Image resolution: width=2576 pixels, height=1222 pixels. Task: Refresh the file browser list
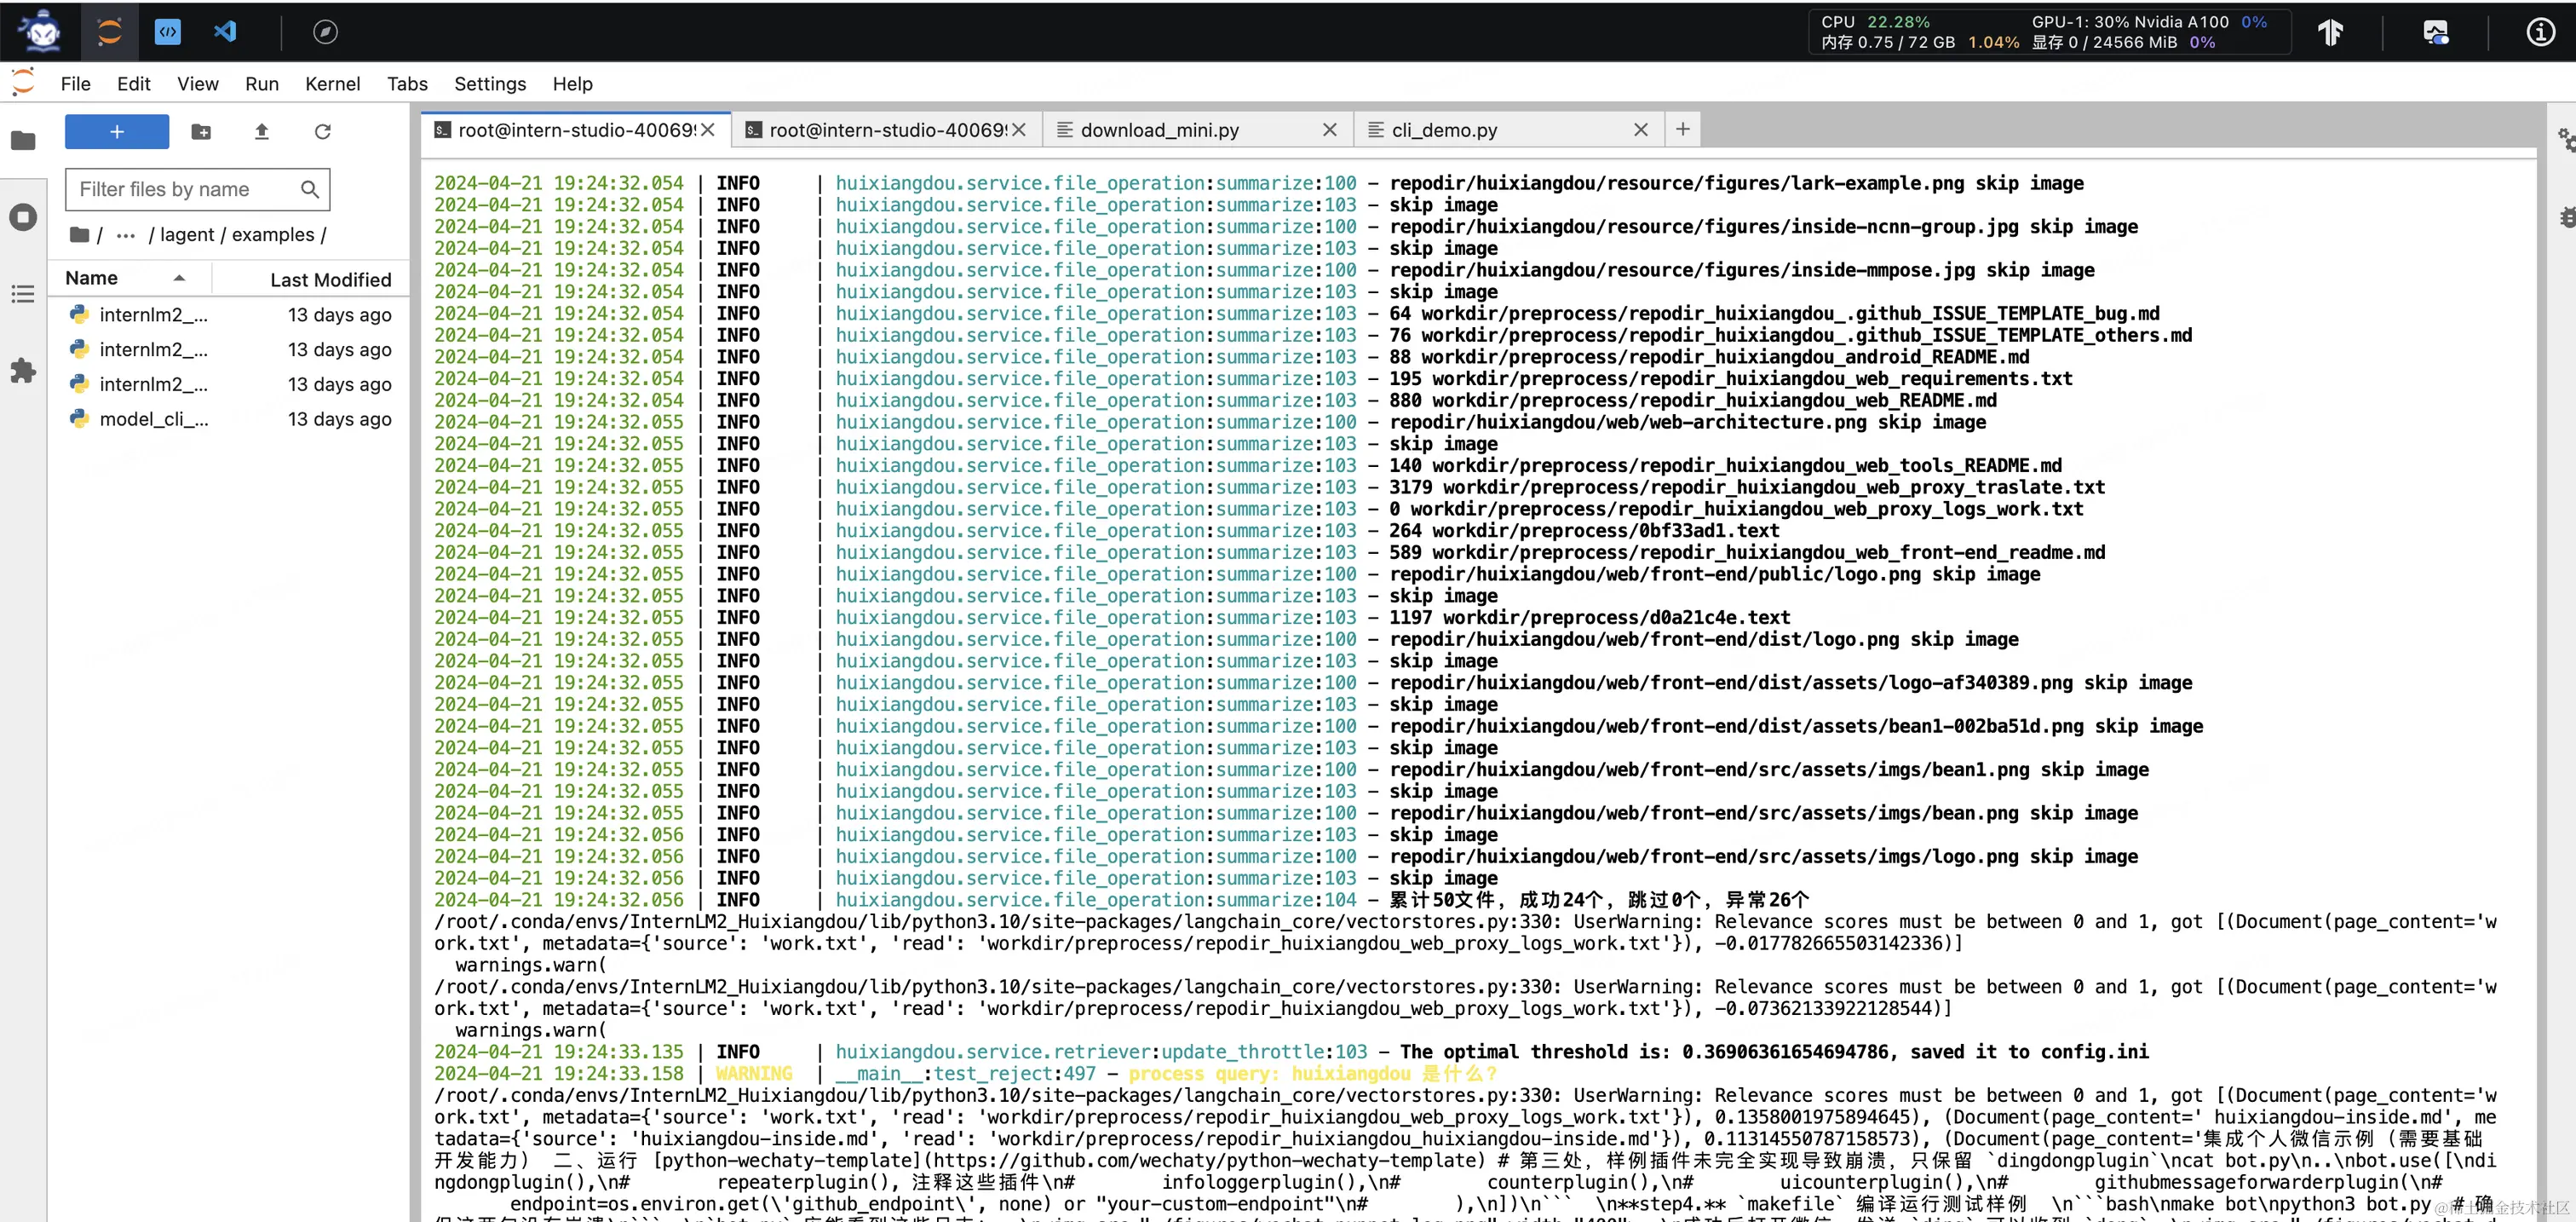[x=322, y=132]
